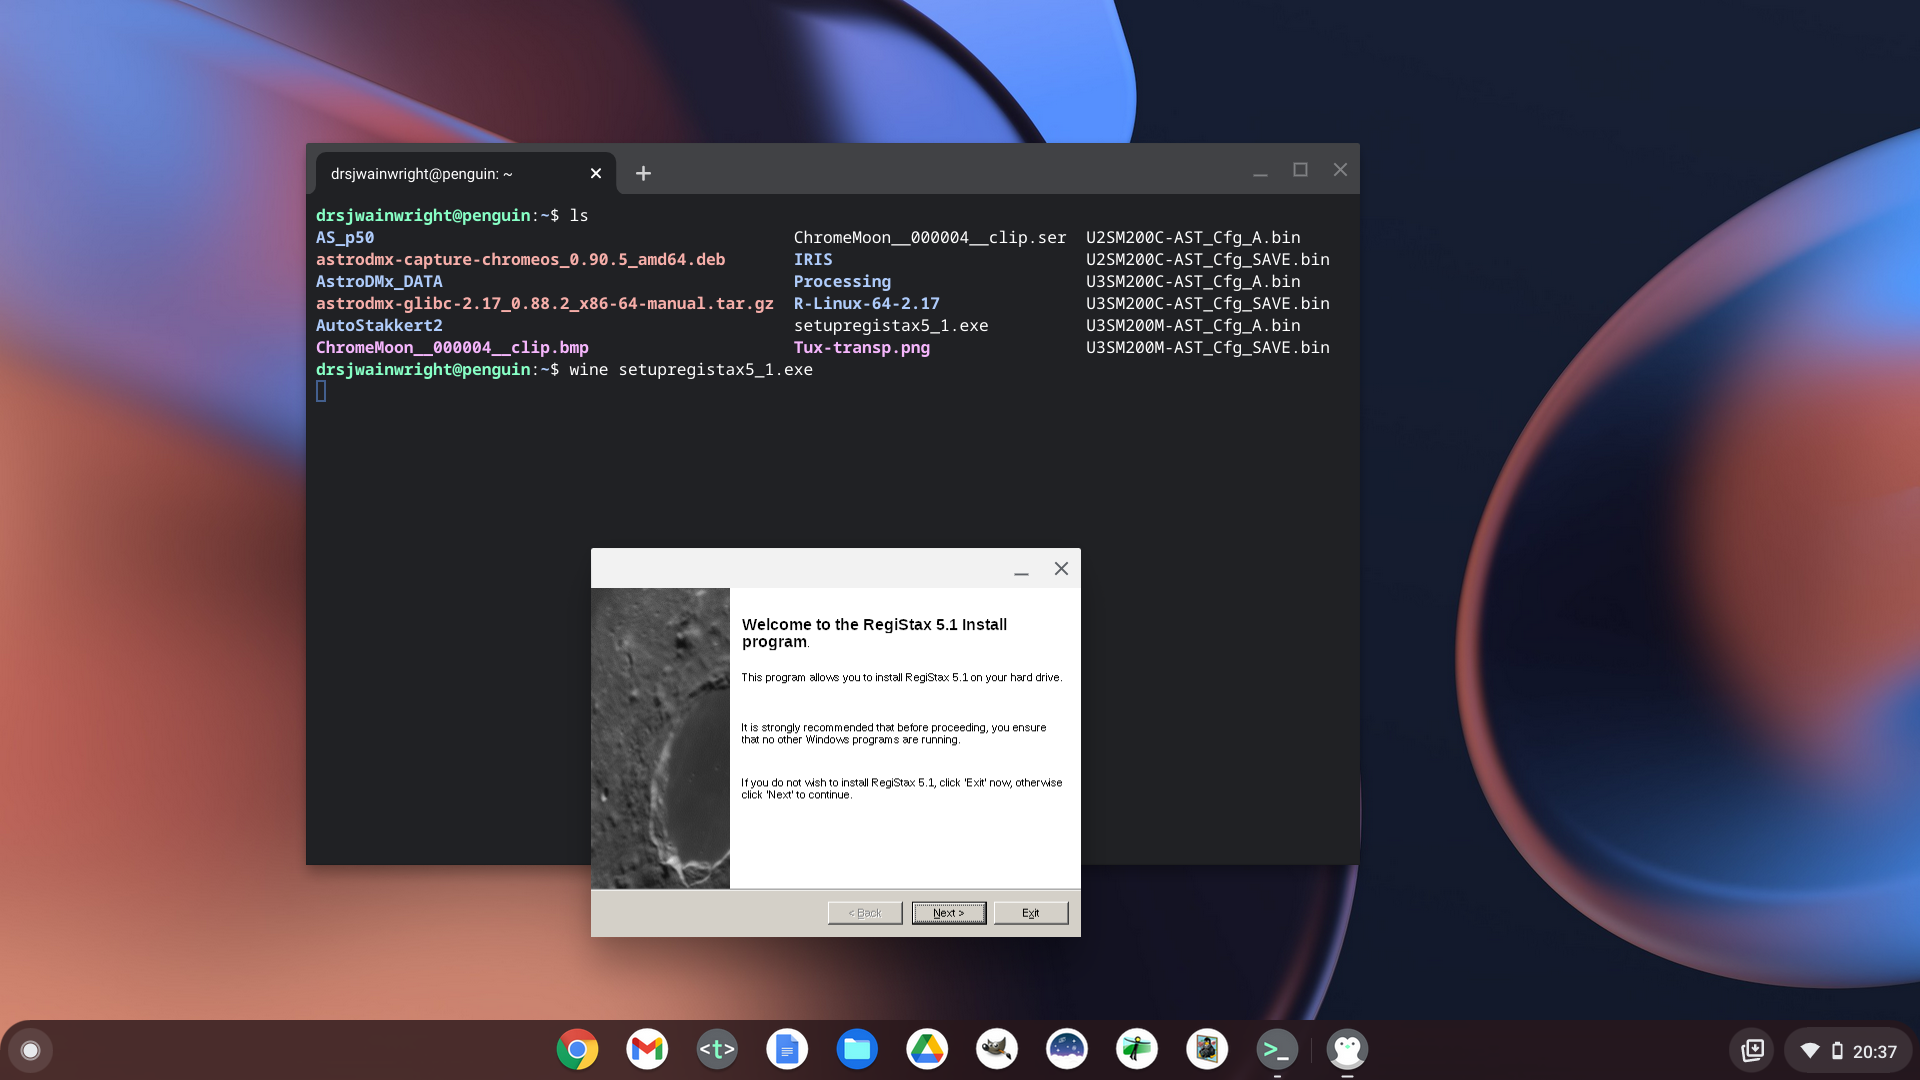
Task: Open the <t> text app from the shelf
Action: pos(717,1049)
